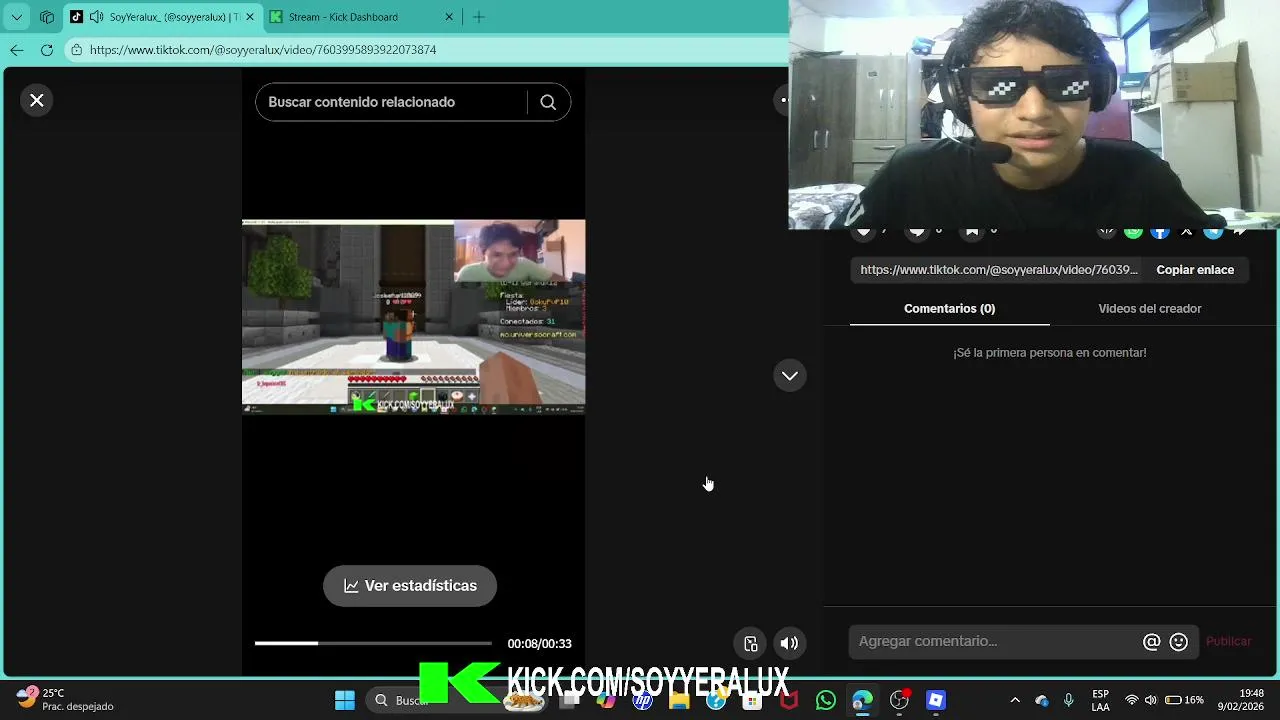View site info icon in address bar

[76, 50]
